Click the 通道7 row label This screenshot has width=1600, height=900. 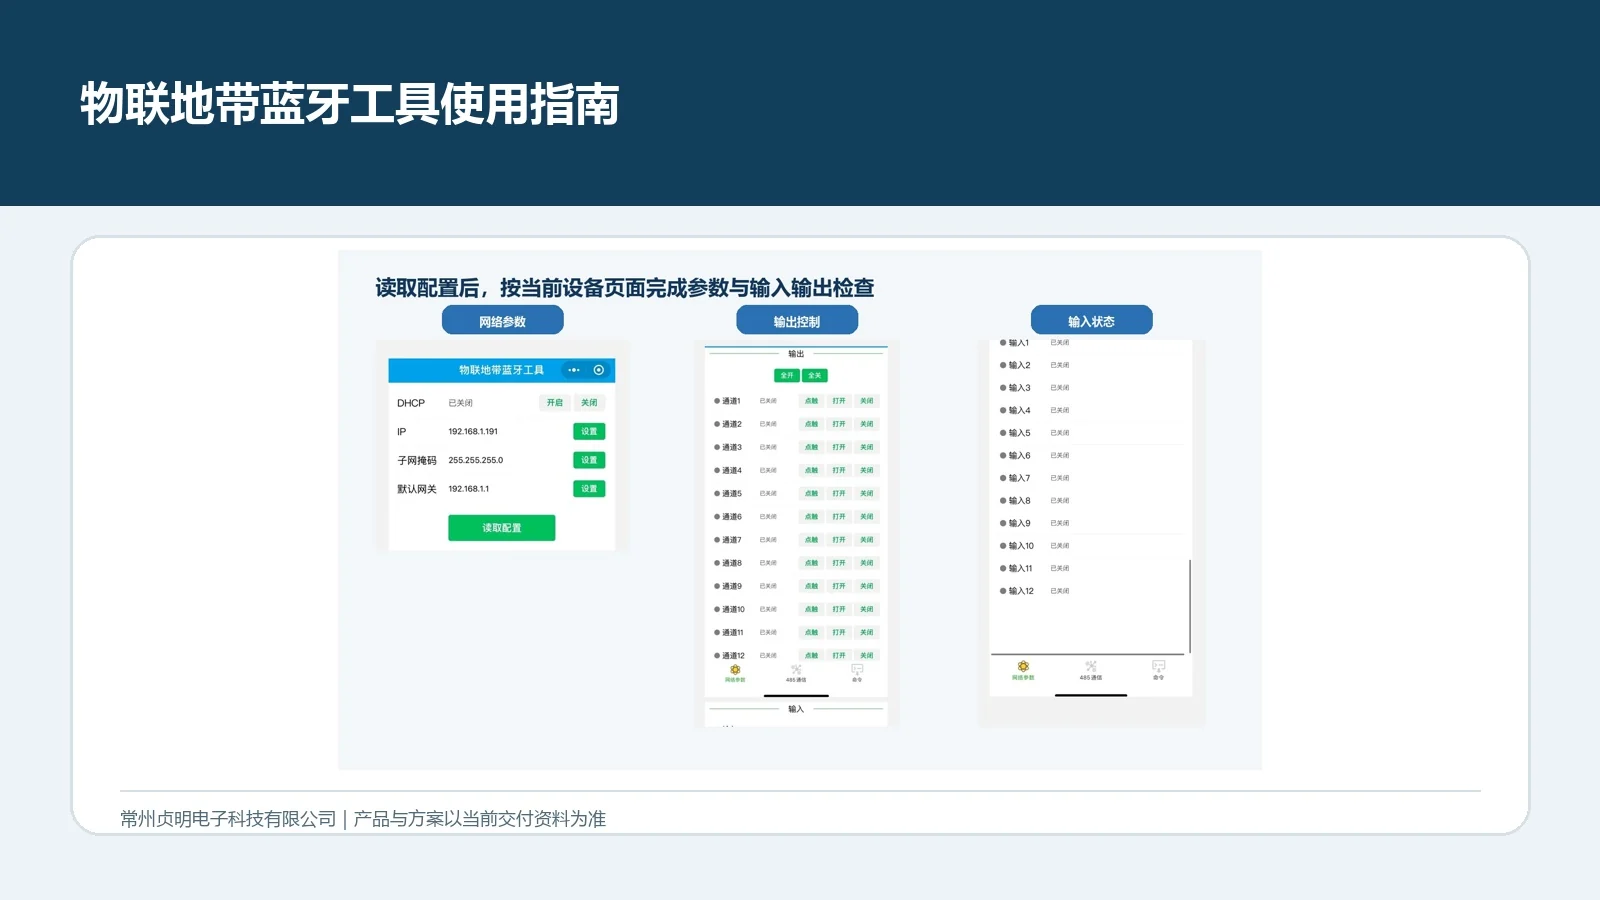(x=732, y=540)
